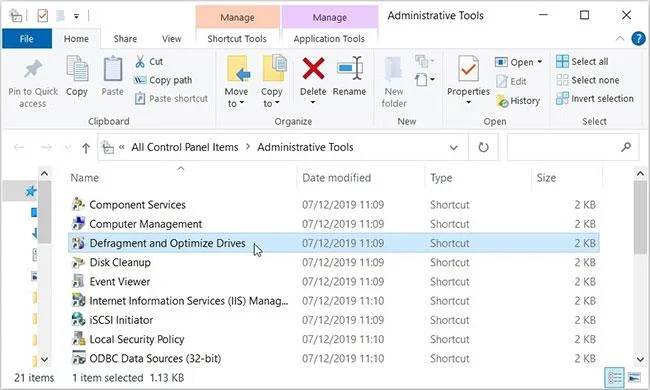Open Customize Quick Access Toolbar dropdown
650x390 pixels.
coord(76,16)
